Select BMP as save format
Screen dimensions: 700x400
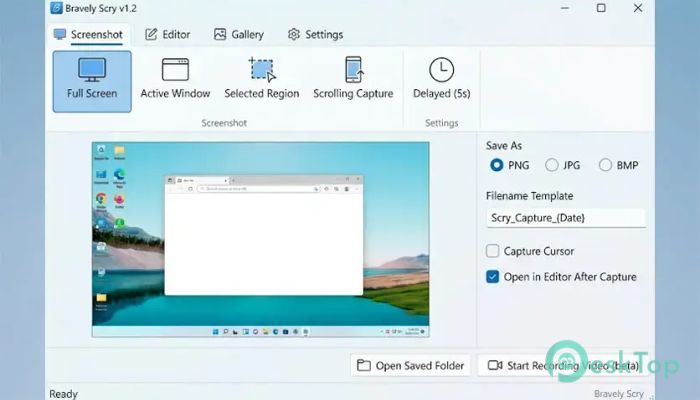619,165
